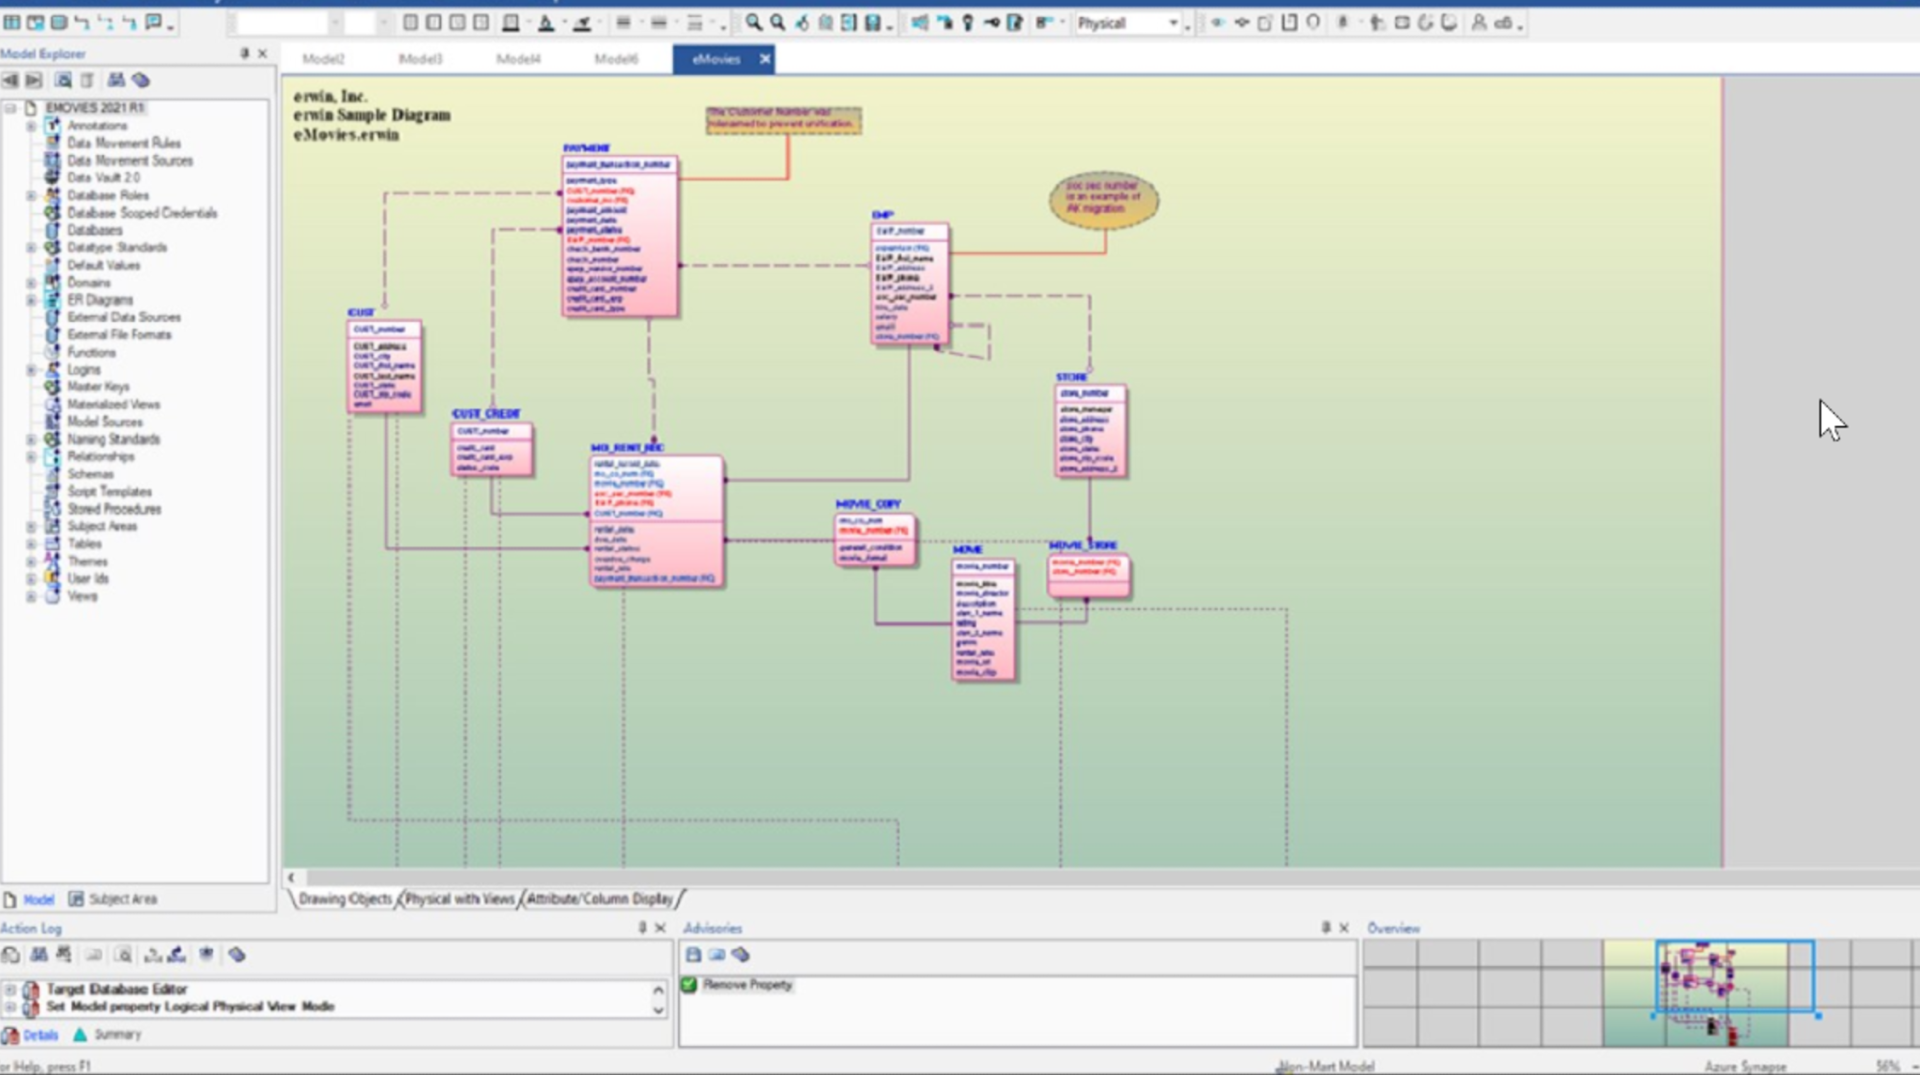The height and width of the screenshot is (1075, 1920).
Task: Switch to Model explorer tab
Action: (30, 899)
